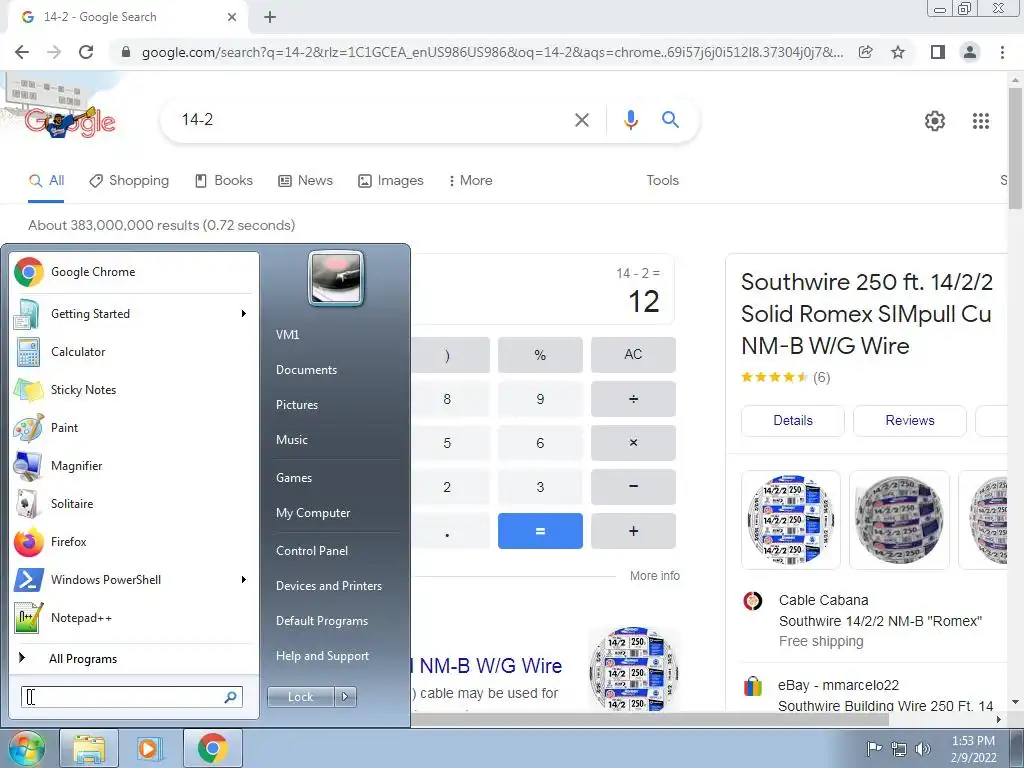This screenshot has height=768, width=1024.
Task: Click the Reviews button for Southwire wire
Action: point(910,421)
